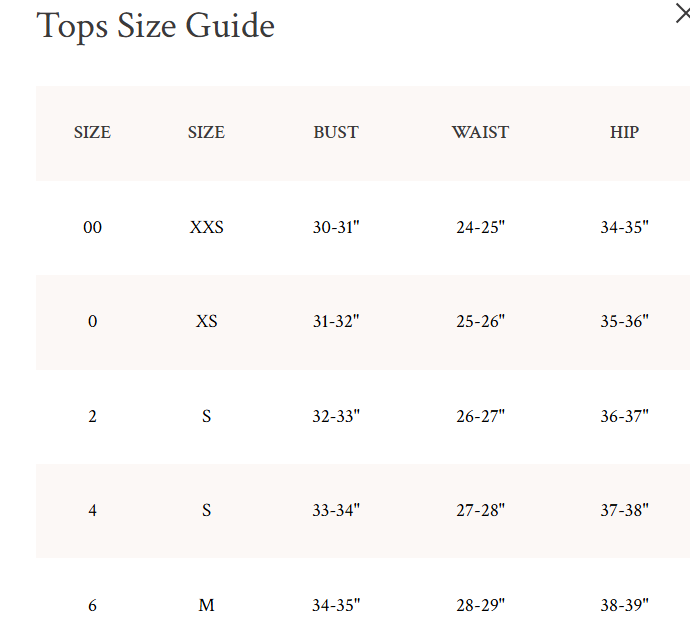Select the 31-32" bust value
Viewport: 690px width, 639px height.
(x=336, y=322)
